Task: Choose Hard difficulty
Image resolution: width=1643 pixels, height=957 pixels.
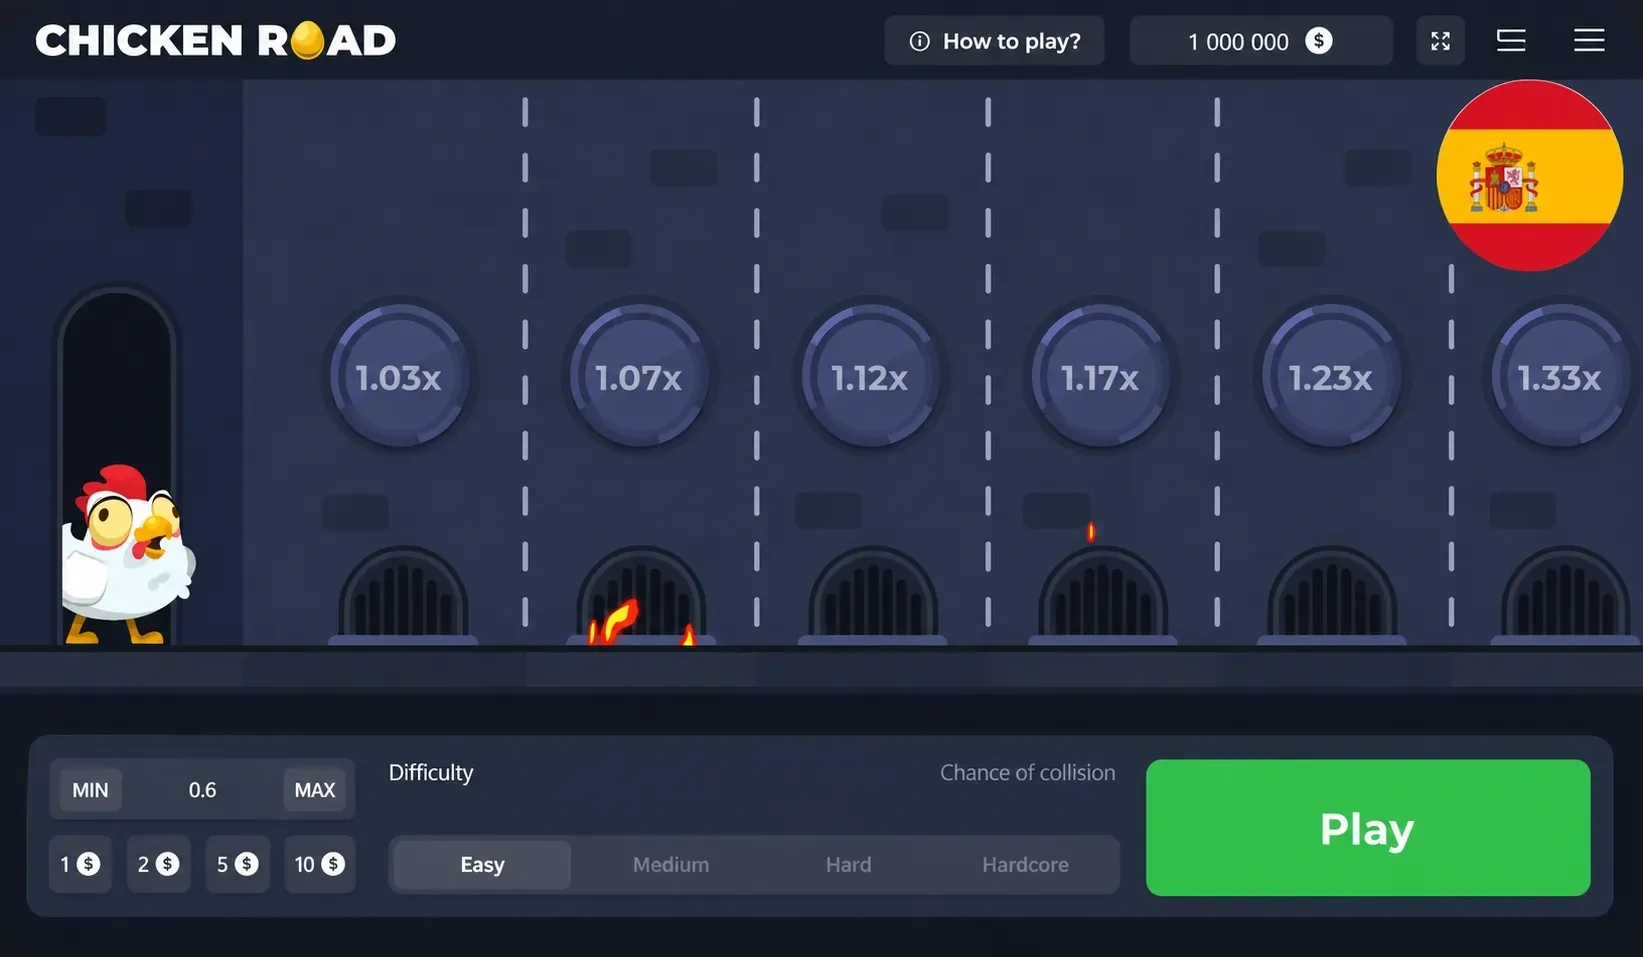Action: [848, 865]
